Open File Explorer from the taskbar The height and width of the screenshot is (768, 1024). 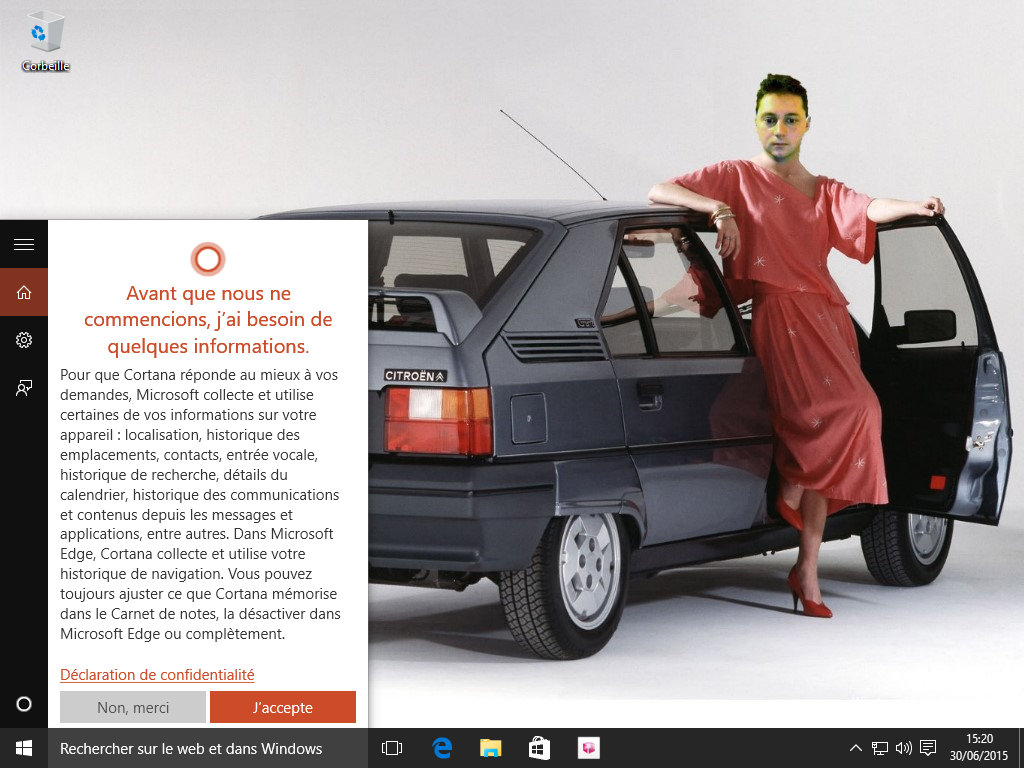[490, 748]
